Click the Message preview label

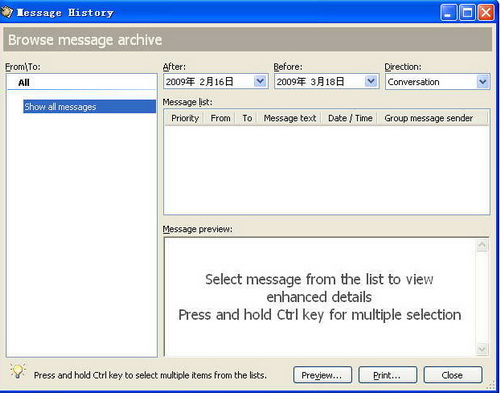click(x=198, y=229)
